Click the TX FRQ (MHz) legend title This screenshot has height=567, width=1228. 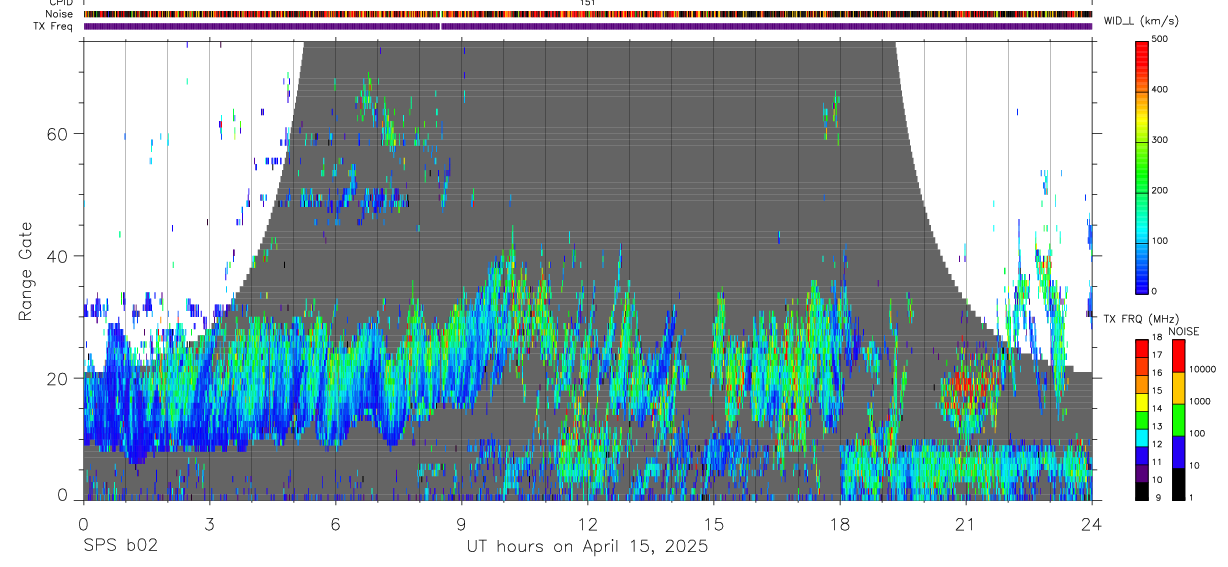[1140, 319]
